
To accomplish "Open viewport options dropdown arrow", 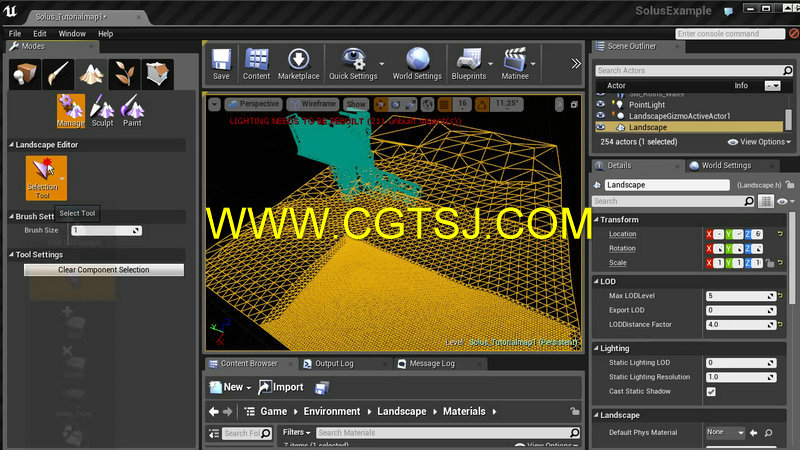I will [214, 105].
